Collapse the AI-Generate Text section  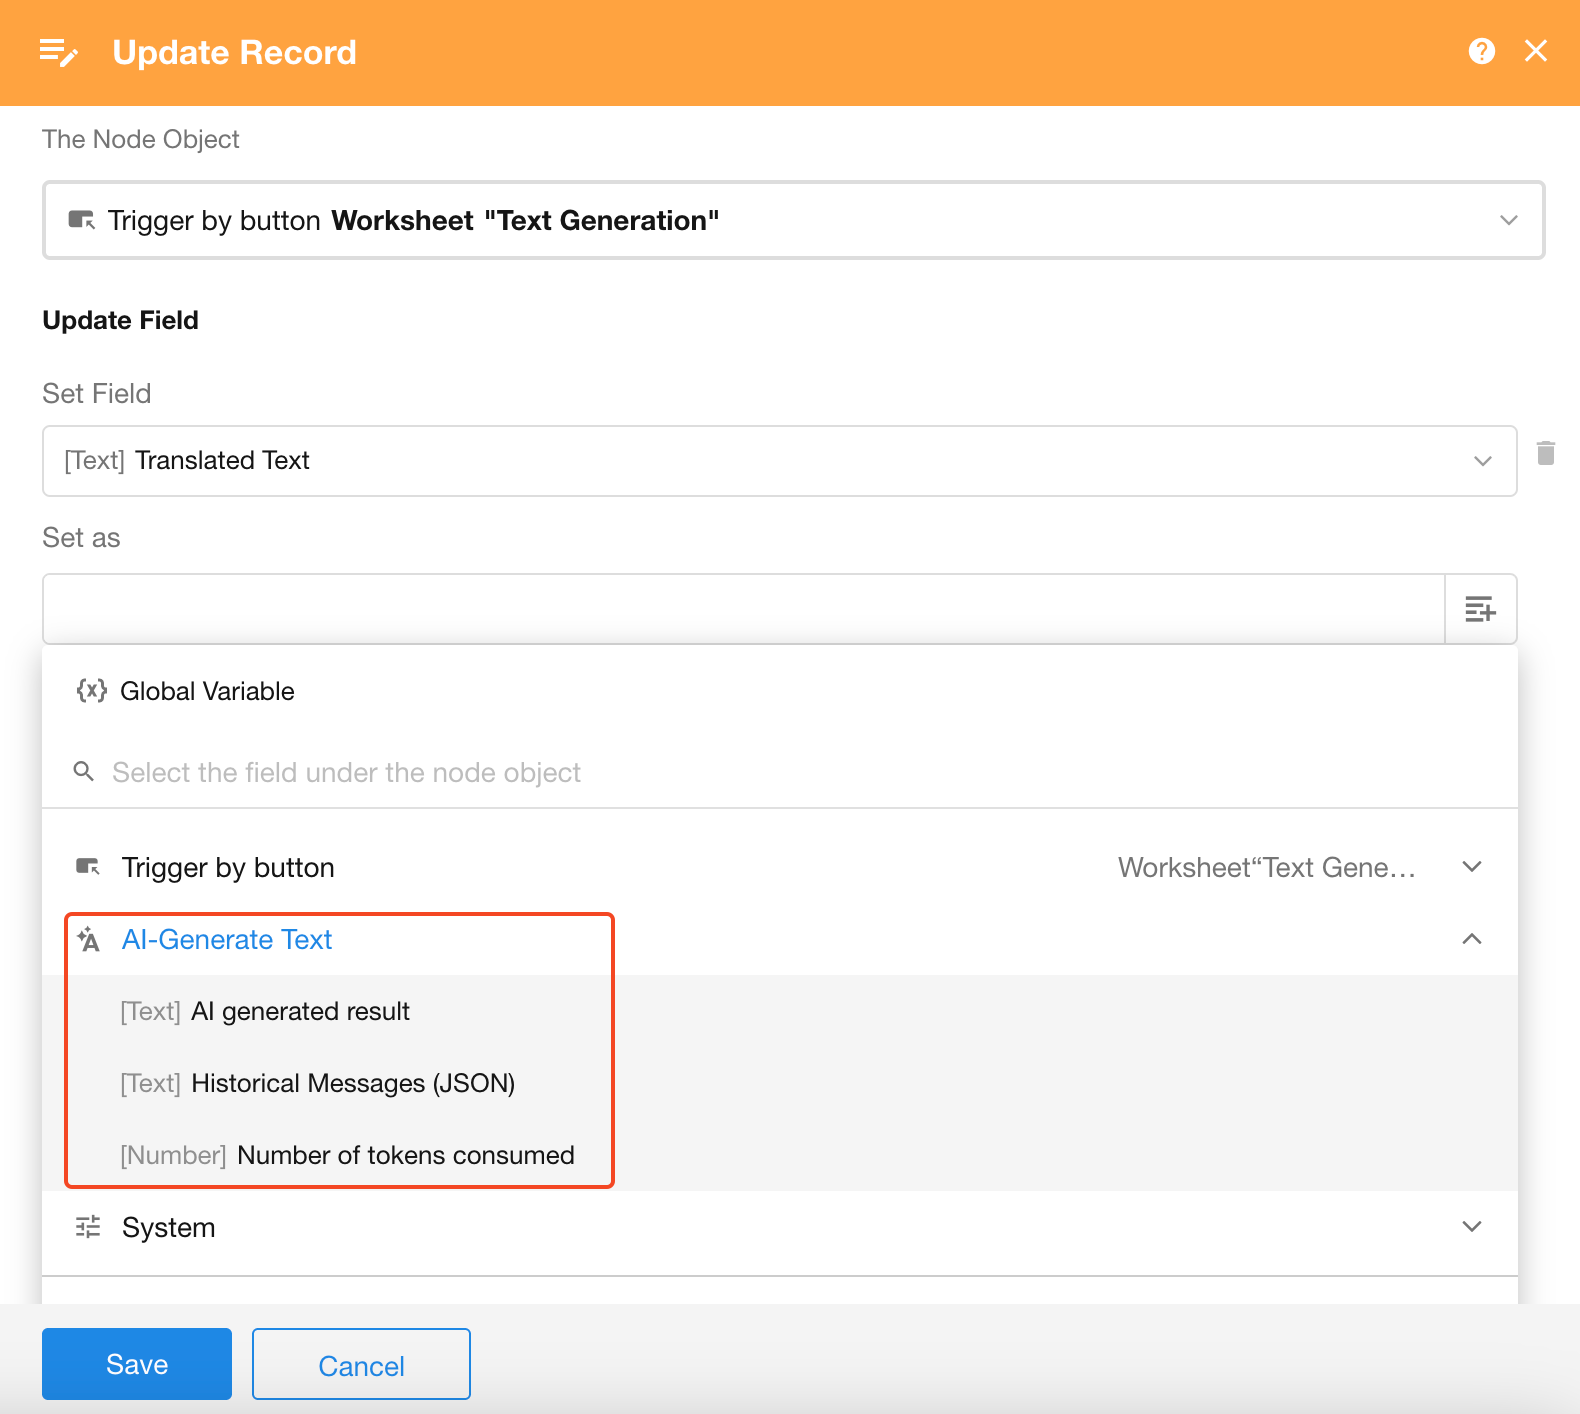tap(1471, 939)
